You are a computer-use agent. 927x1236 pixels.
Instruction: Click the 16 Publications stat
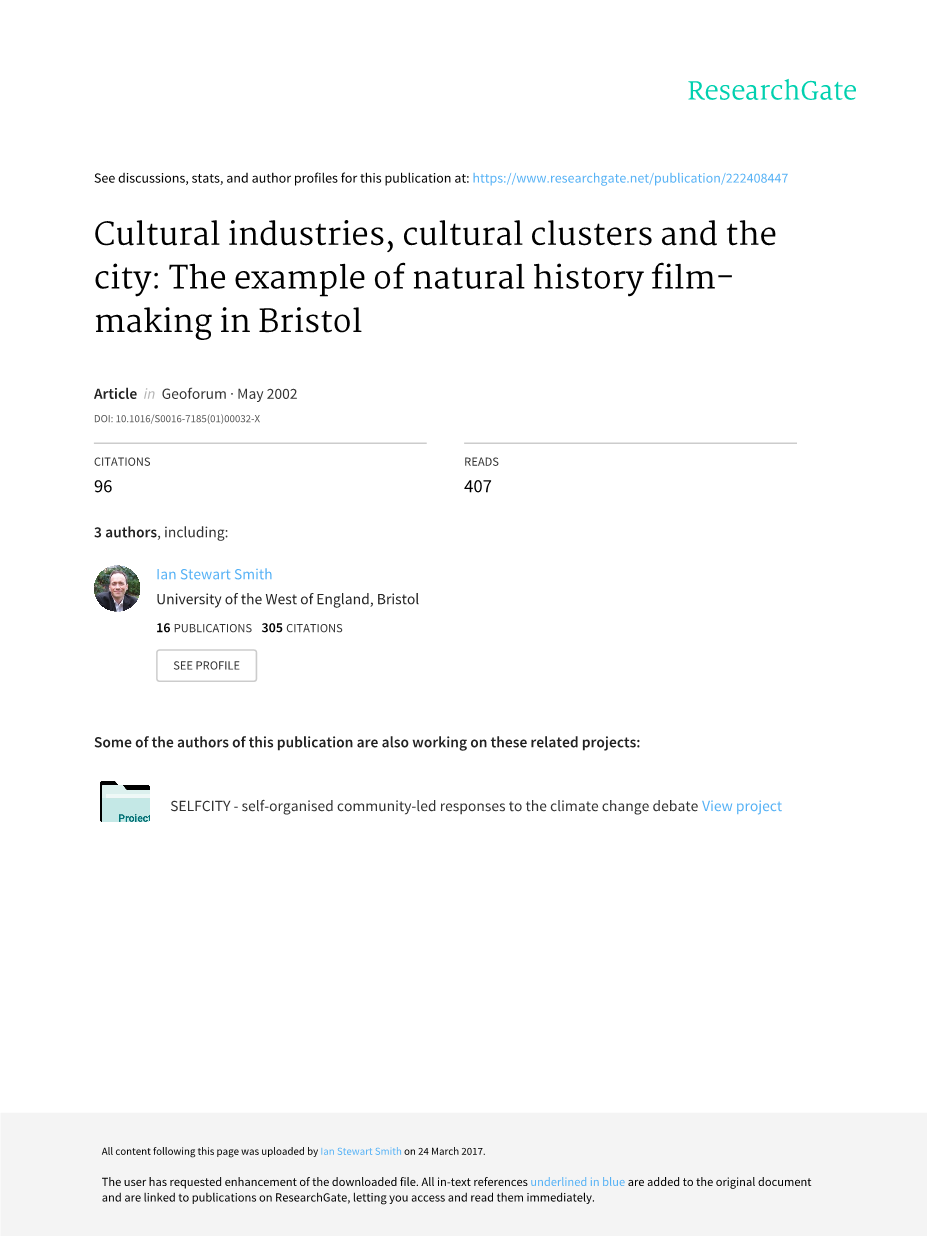[x=204, y=628]
